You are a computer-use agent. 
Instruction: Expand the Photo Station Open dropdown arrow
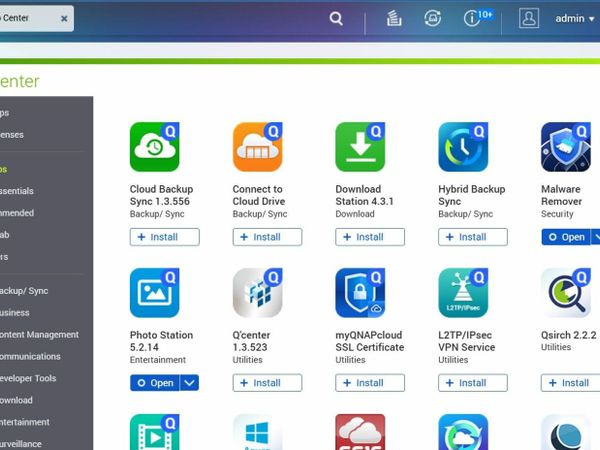(x=189, y=383)
